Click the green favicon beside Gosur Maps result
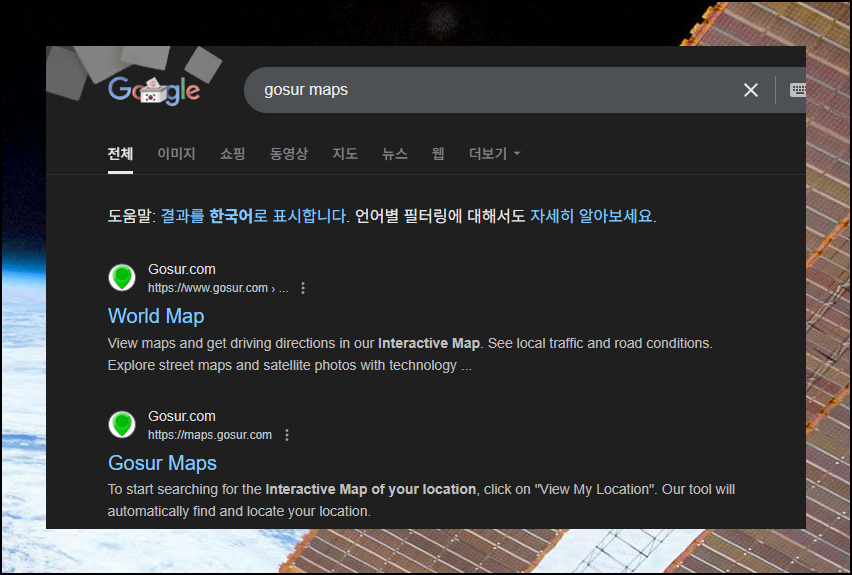Viewport: 852px width, 575px height. pyautogui.click(x=122, y=424)
